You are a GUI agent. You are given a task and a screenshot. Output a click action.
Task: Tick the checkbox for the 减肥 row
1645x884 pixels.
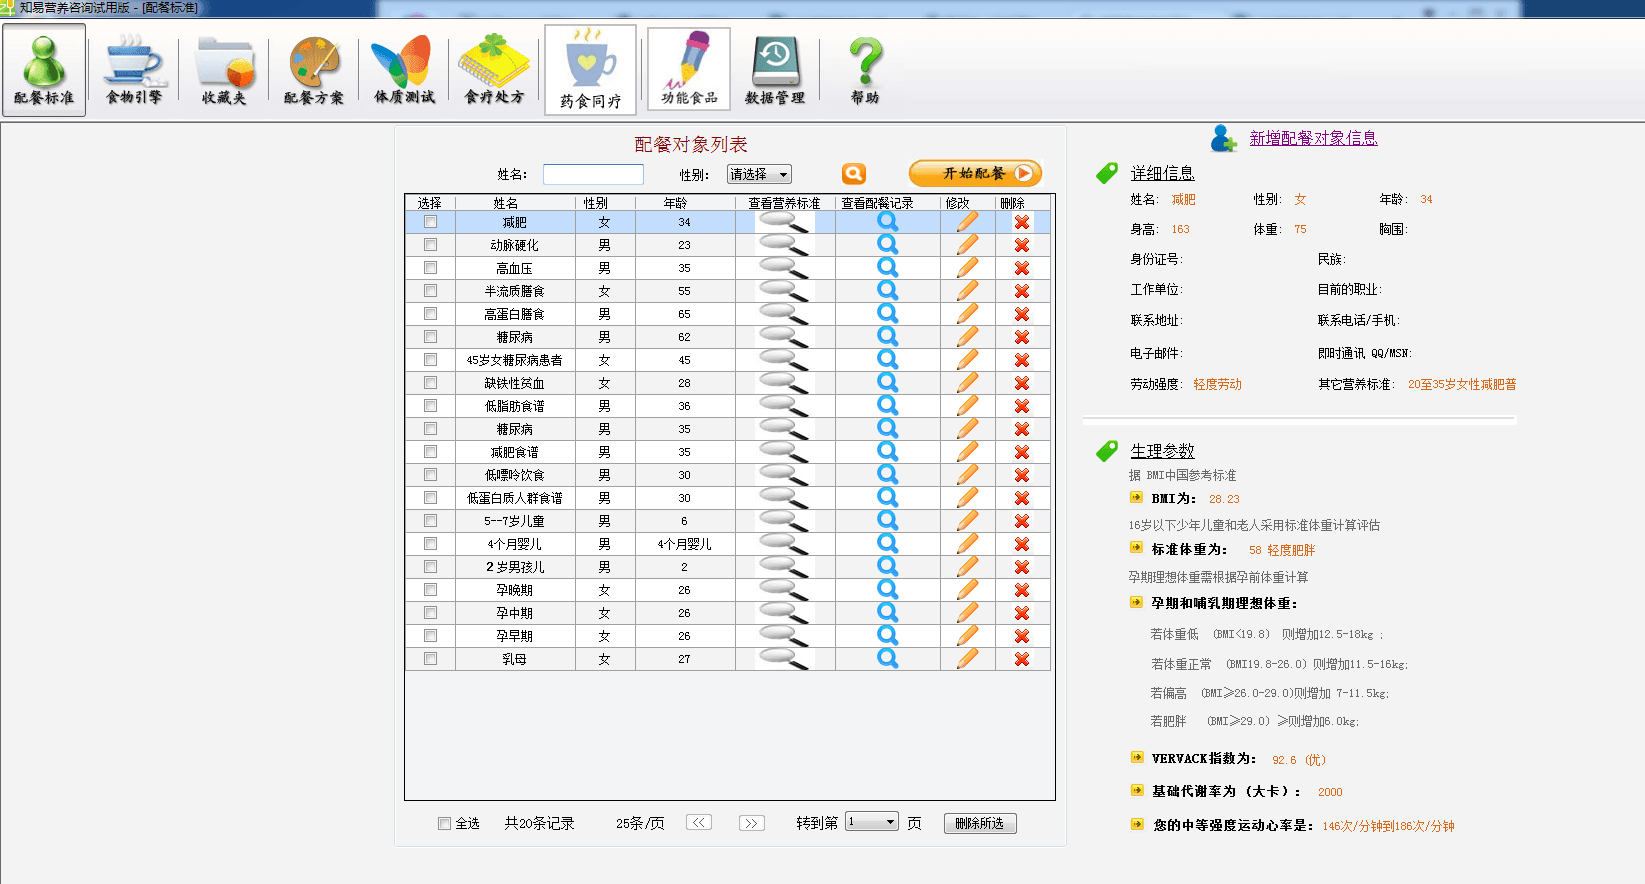coord(430,222)
